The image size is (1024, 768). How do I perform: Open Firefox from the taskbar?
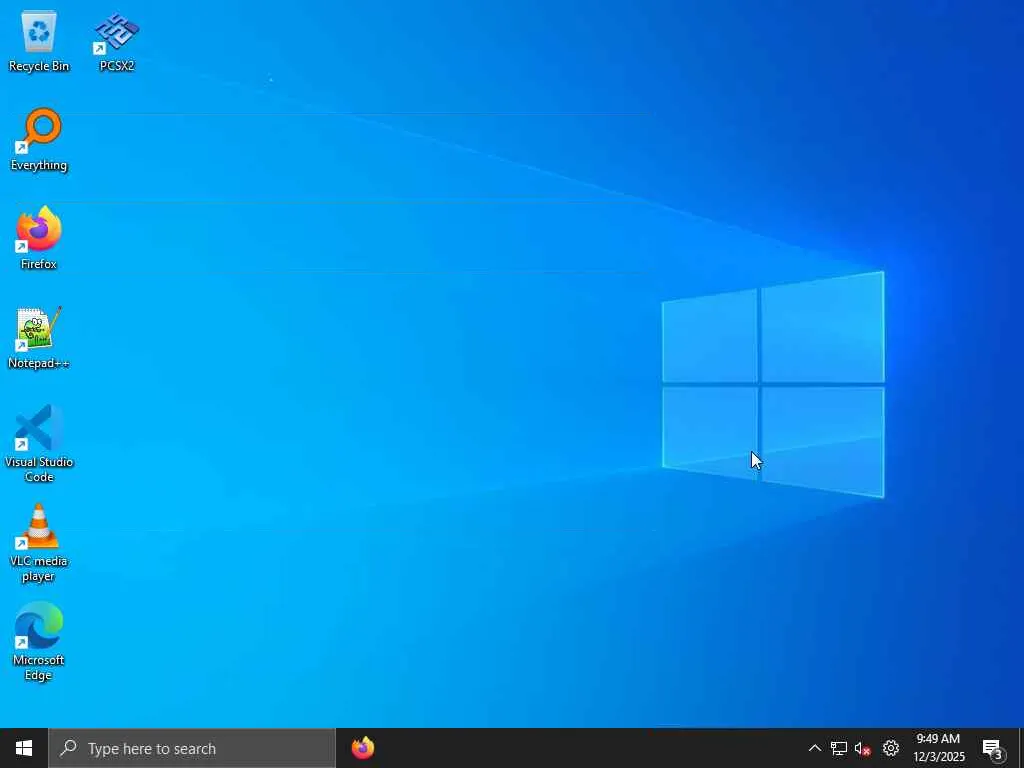pyautogui.click(x=362, y=748)
